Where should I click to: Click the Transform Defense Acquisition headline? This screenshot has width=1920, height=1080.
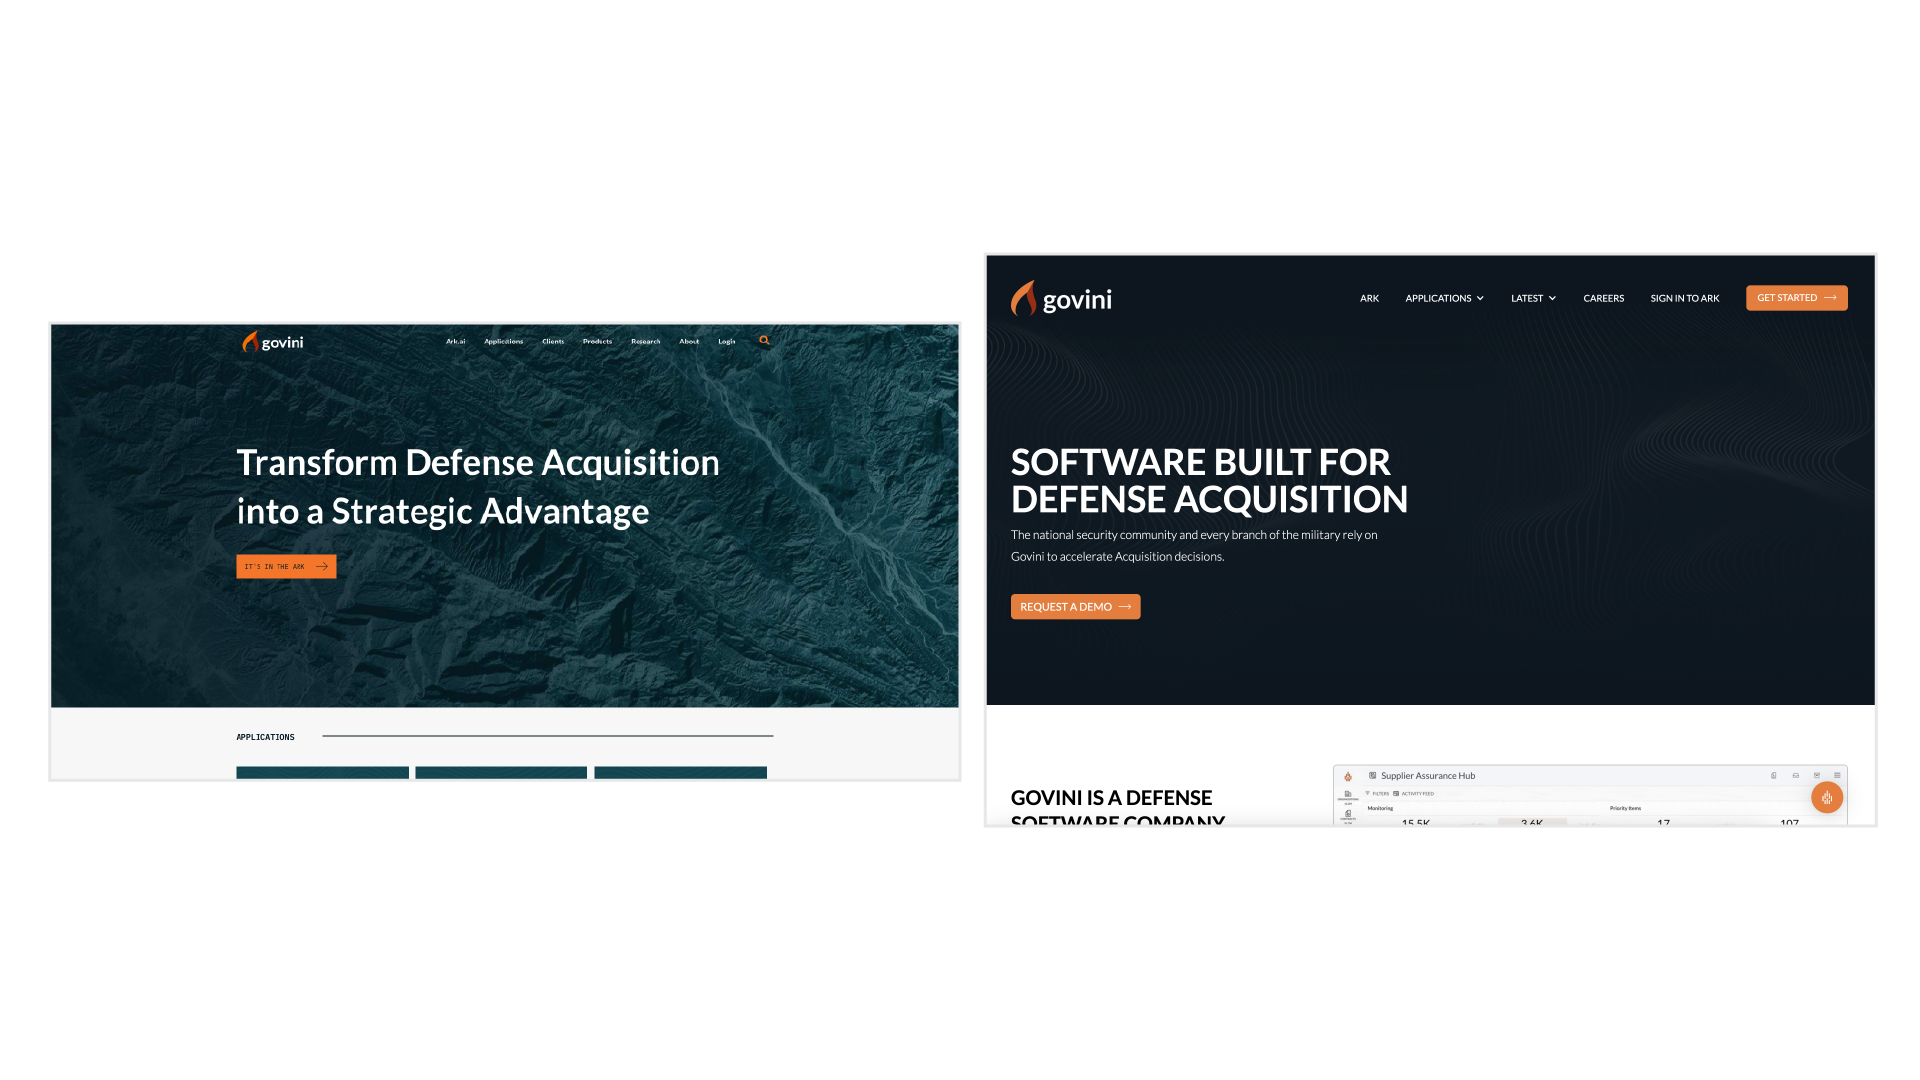pyautogui.click(x=478, y=486)
